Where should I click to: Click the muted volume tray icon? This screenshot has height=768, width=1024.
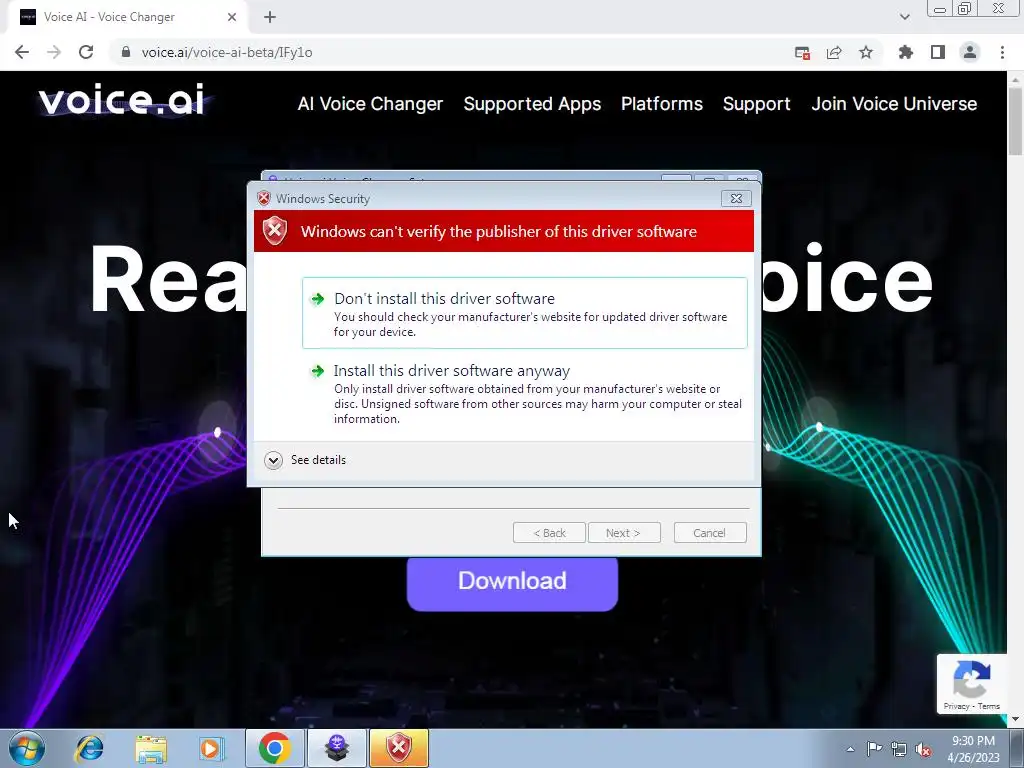(x=923, y=749)
